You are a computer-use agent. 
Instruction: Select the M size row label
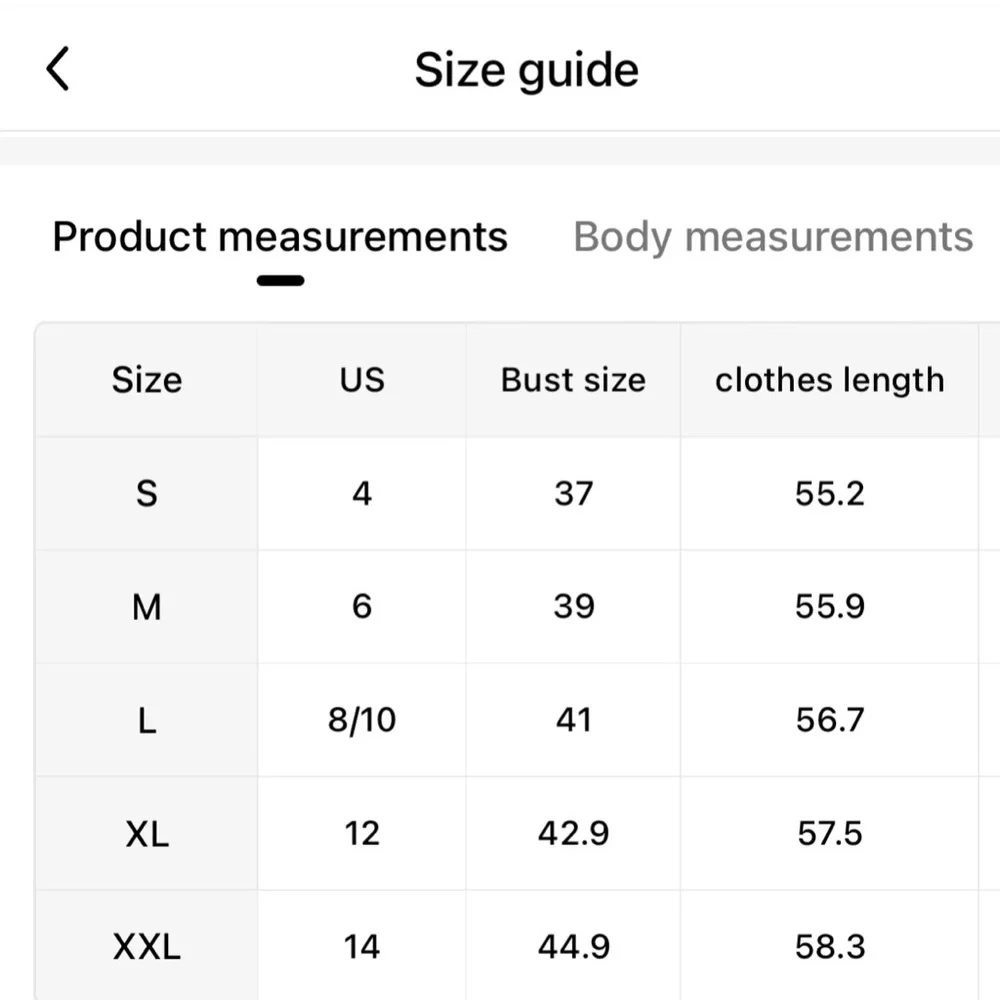(147, 607)
